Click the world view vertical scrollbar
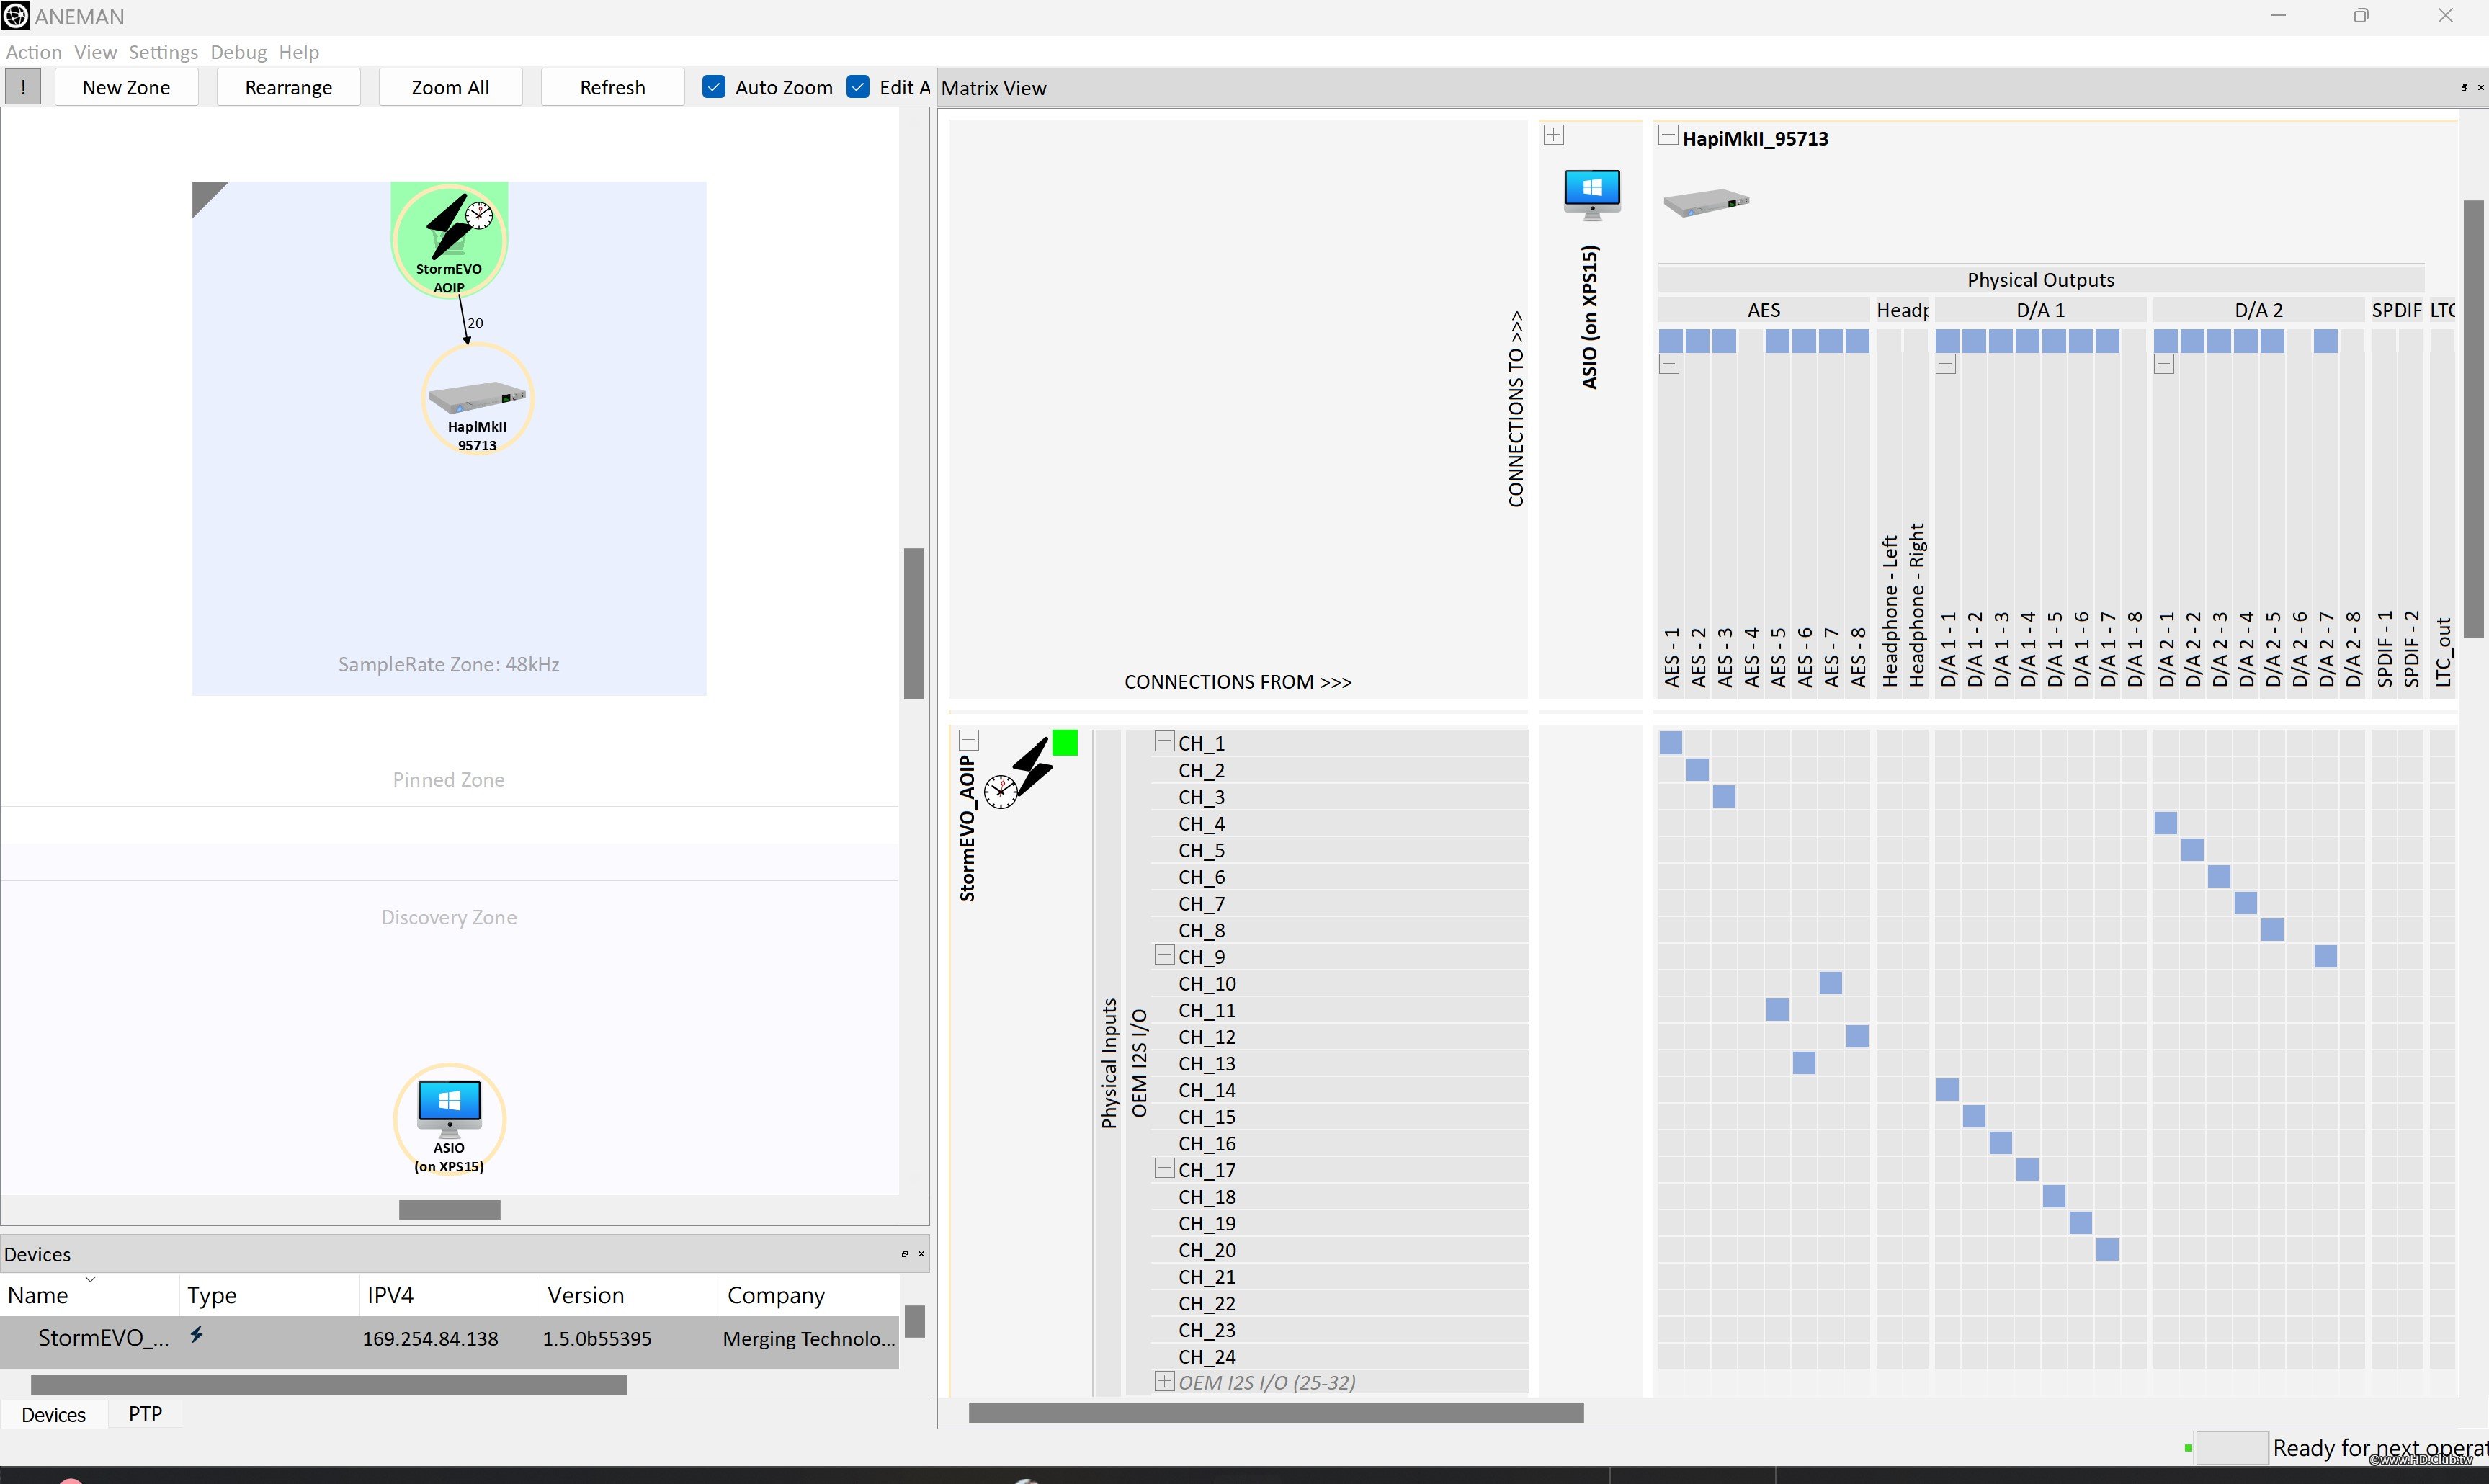The image size is (2489, 1484). 913,624
